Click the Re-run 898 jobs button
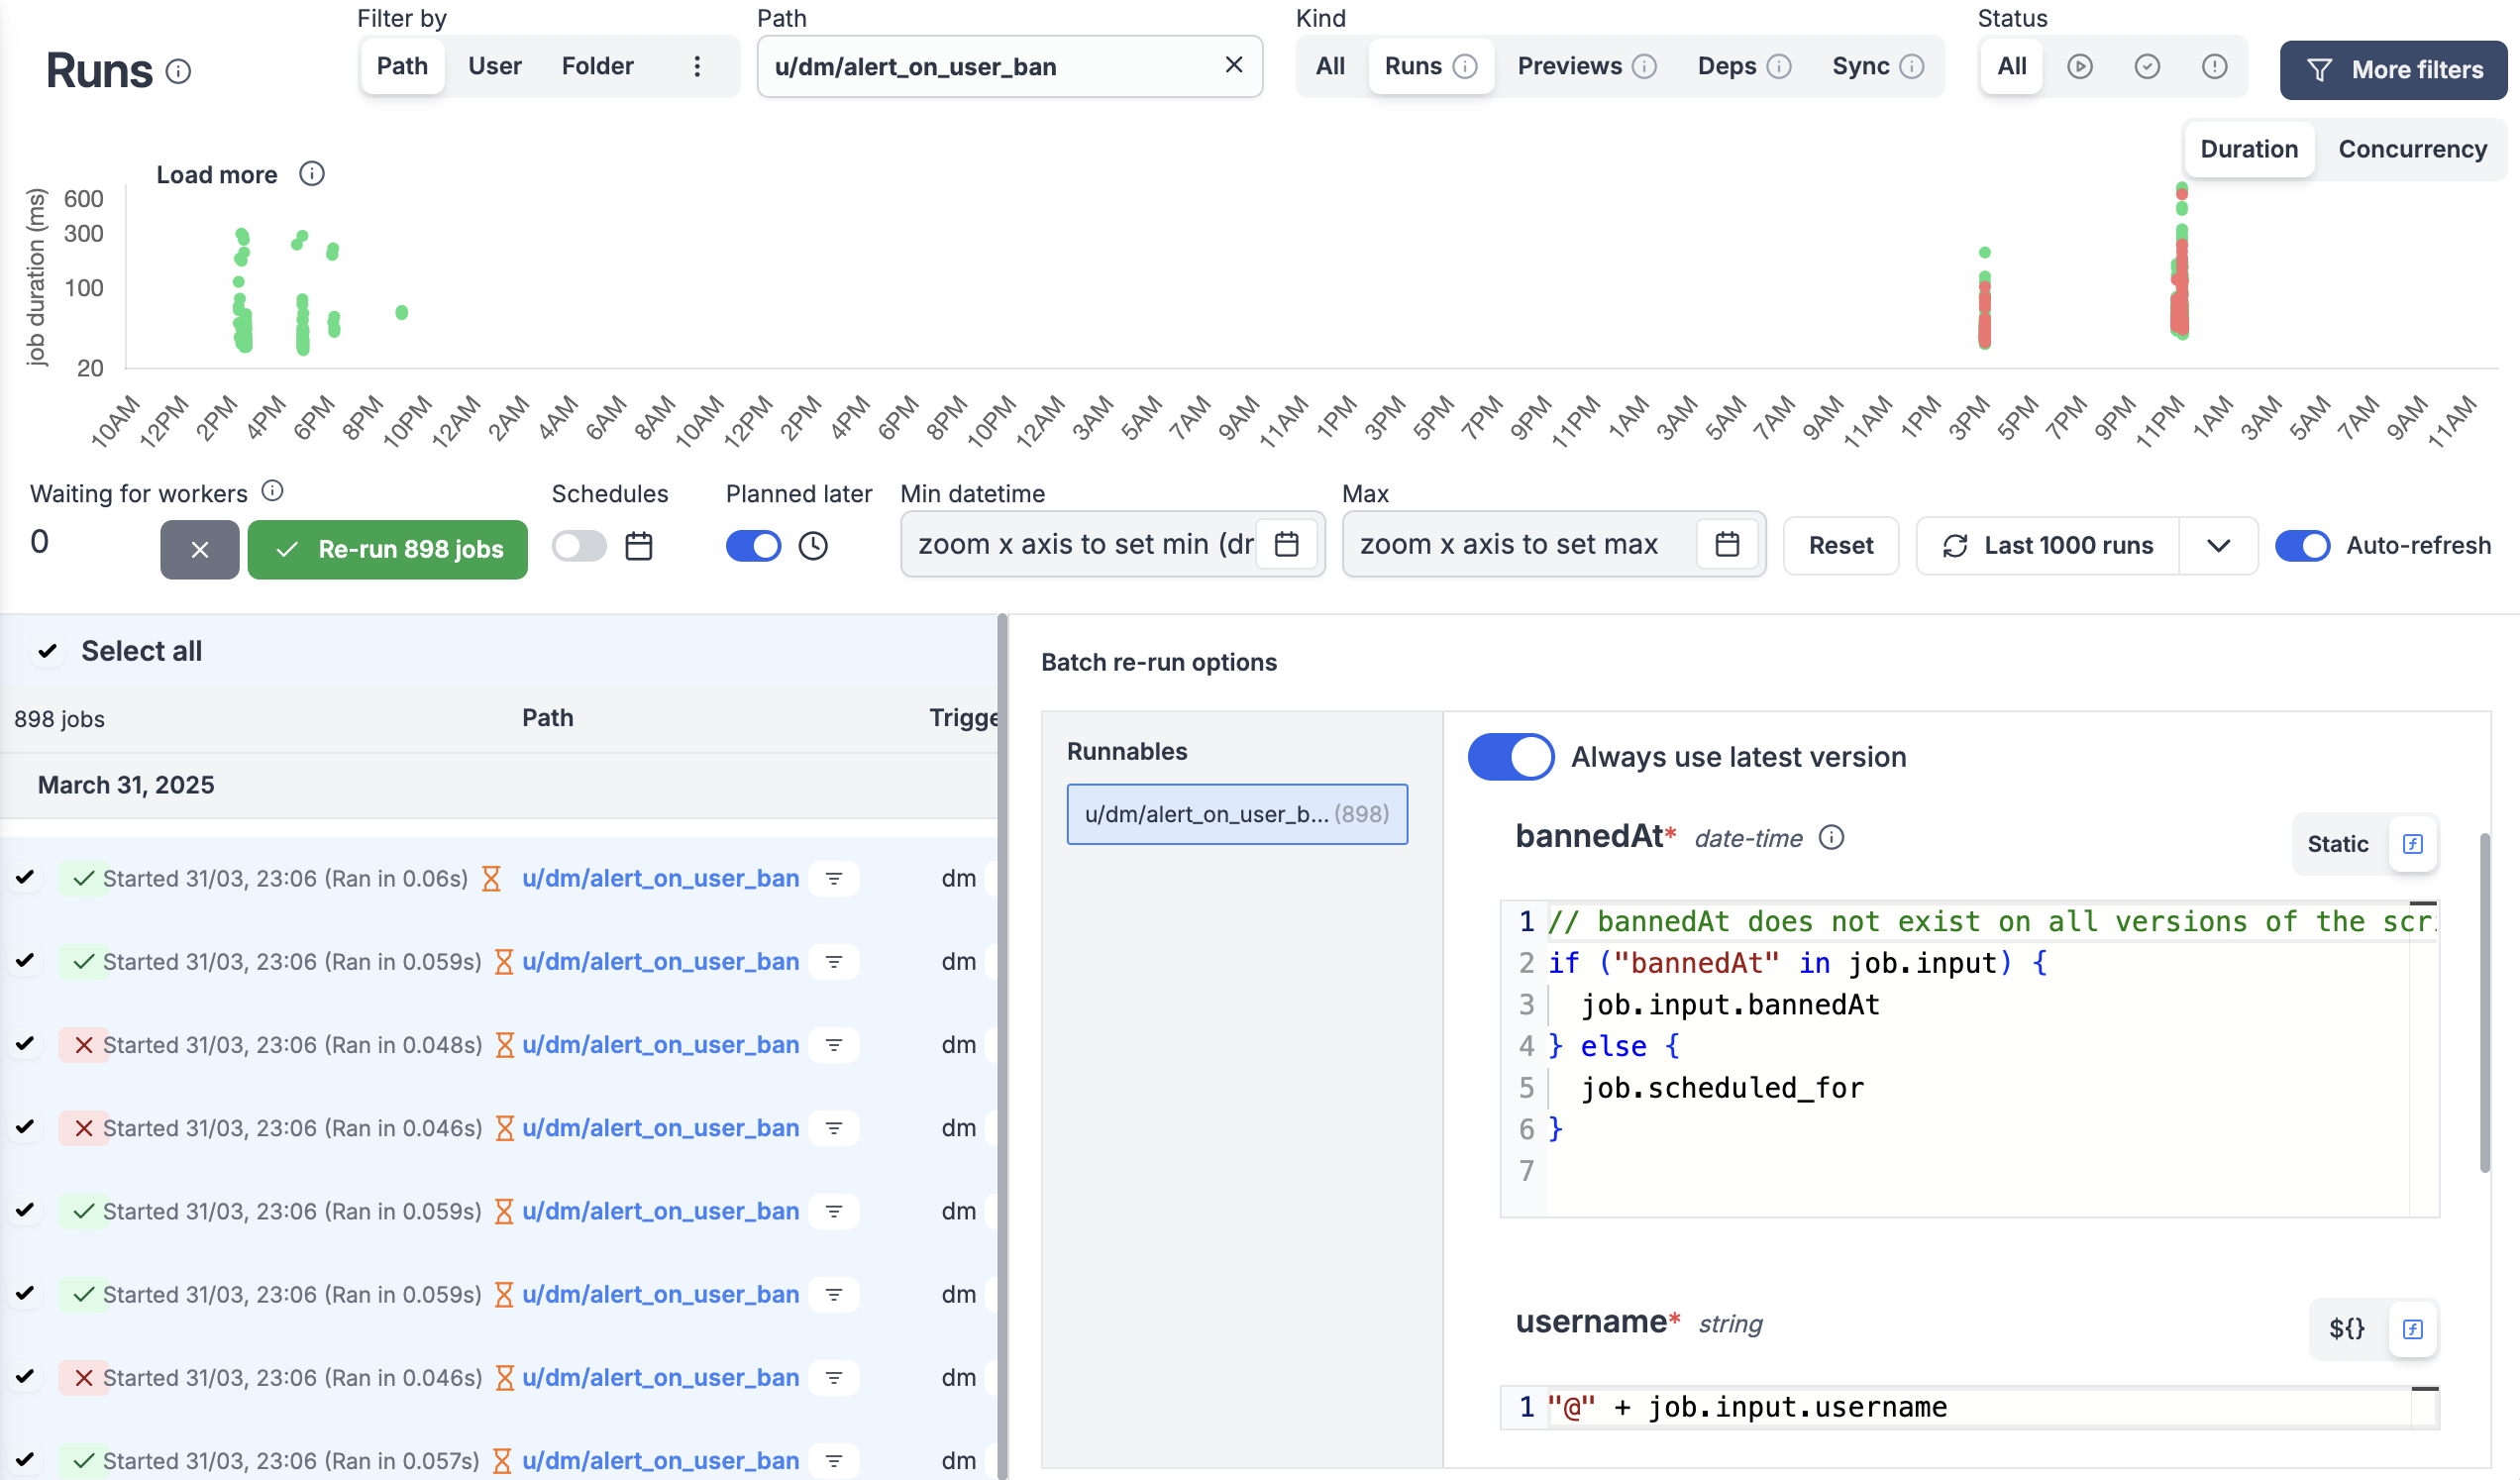This screenshot has width=2520, height=1480. point(387,549)
